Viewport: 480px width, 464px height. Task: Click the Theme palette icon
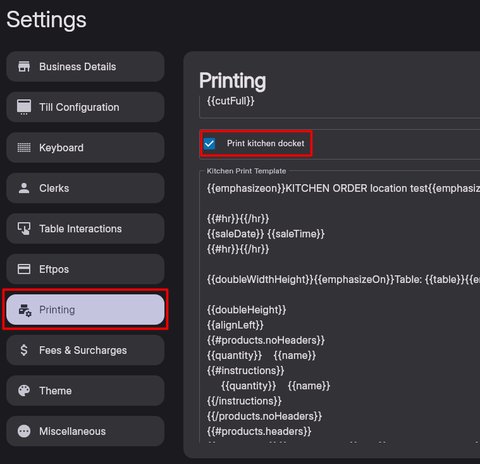24,390
